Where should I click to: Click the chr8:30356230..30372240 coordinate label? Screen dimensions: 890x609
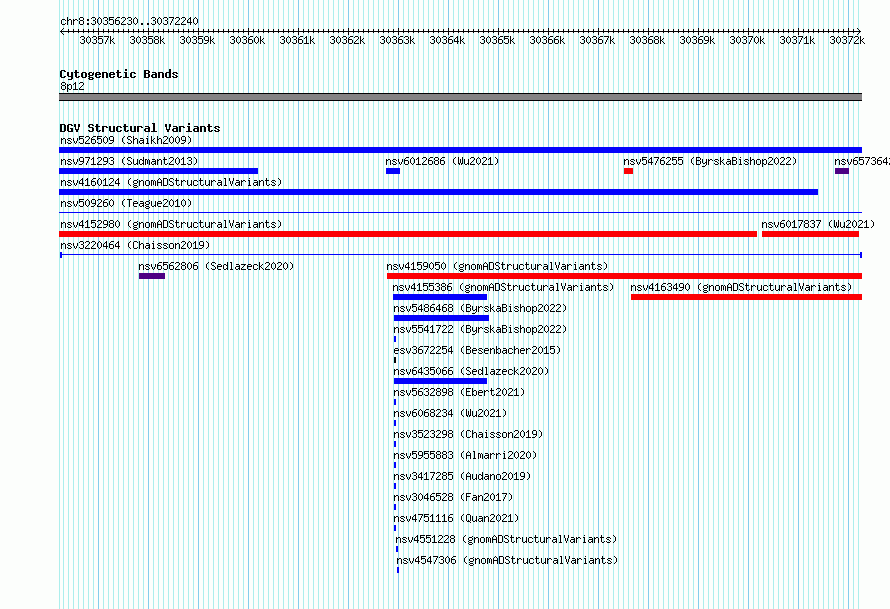[x=129, y=21]
